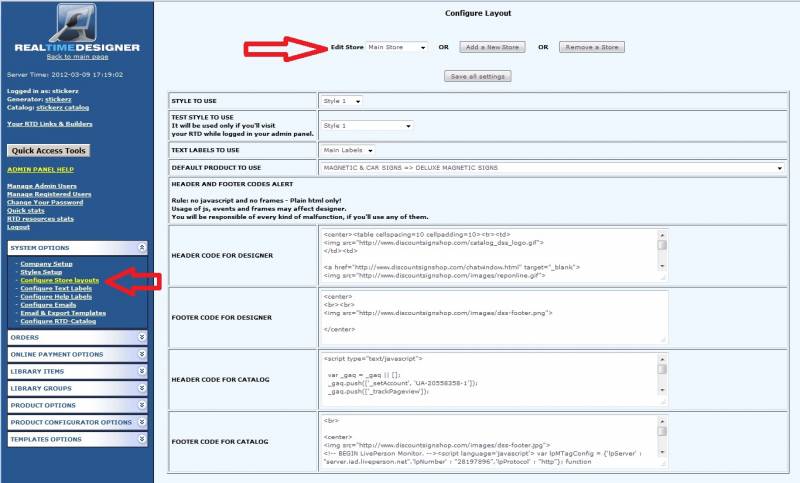
Task: Open the Test Style To Use dropdown
Action: click(367, 125)
